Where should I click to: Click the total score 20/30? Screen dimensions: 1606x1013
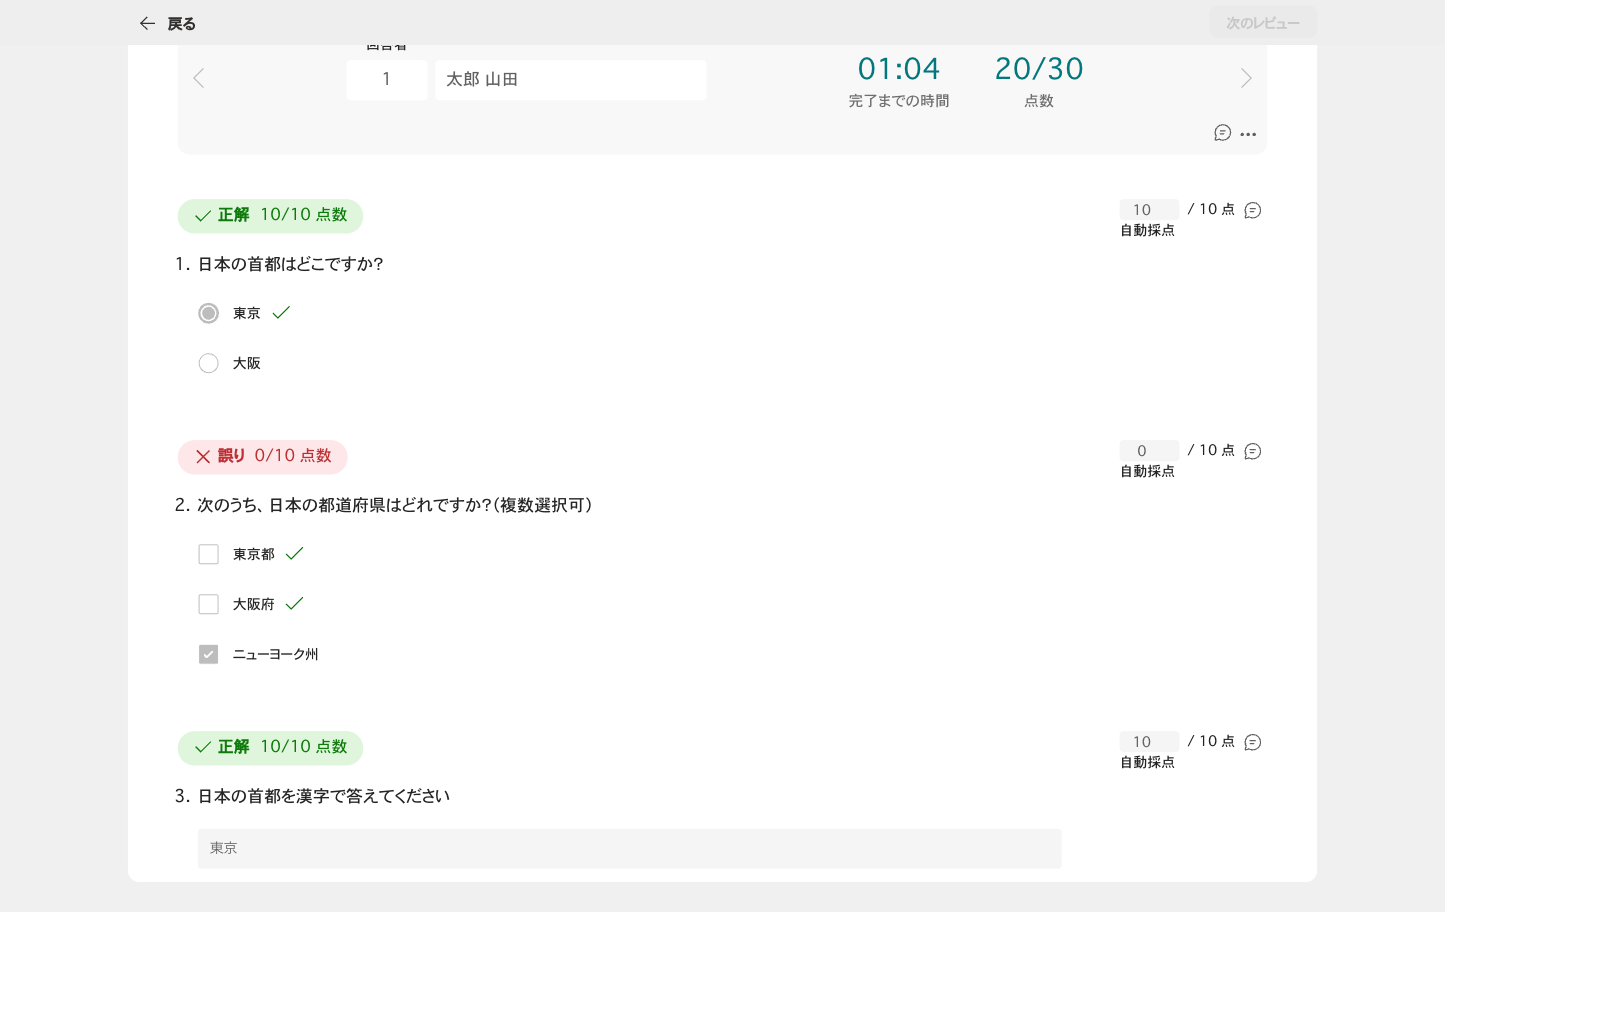point(1039,69)
